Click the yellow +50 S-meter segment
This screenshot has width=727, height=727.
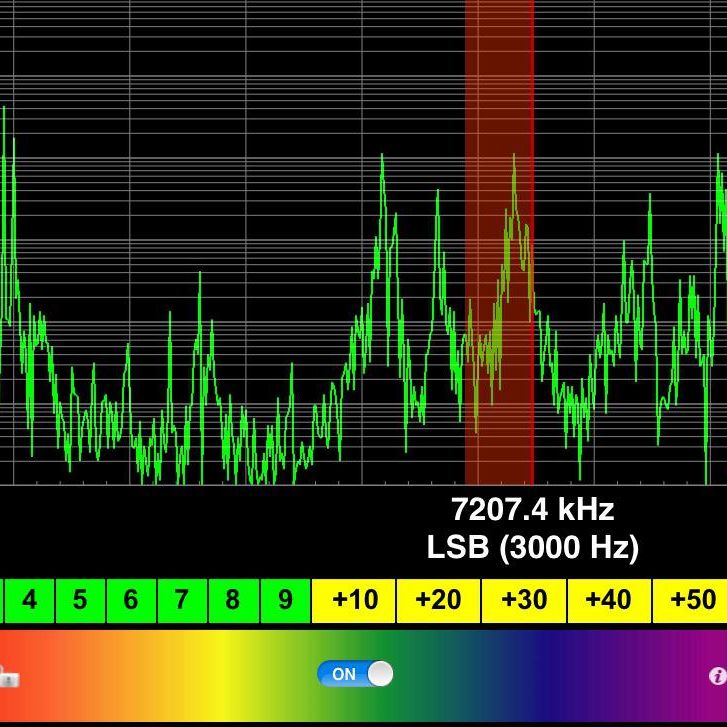pyautogui.click(x=690, y=600)
